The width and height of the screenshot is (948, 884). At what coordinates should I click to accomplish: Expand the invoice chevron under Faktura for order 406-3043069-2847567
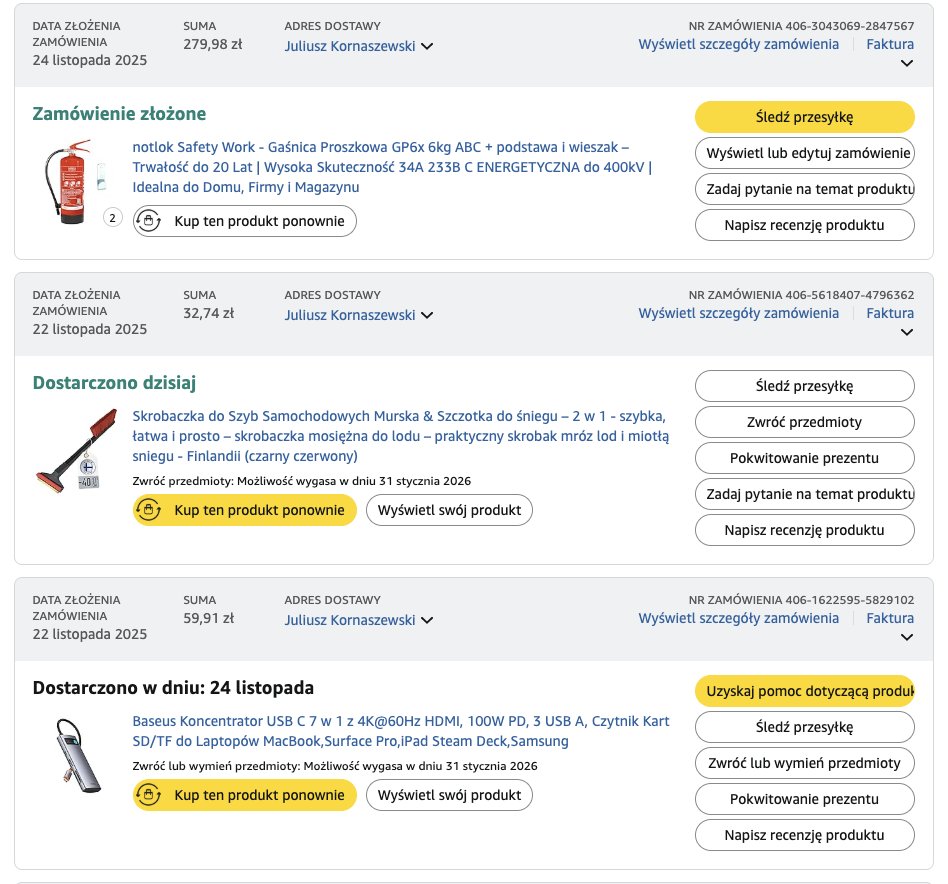point(906,63)
